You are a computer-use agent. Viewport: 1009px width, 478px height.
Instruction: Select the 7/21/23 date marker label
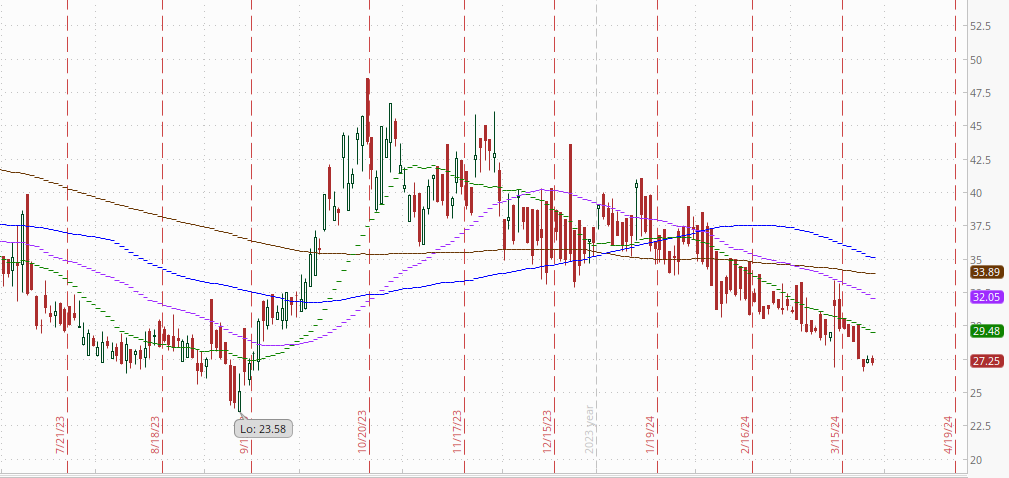click(60, 435)
